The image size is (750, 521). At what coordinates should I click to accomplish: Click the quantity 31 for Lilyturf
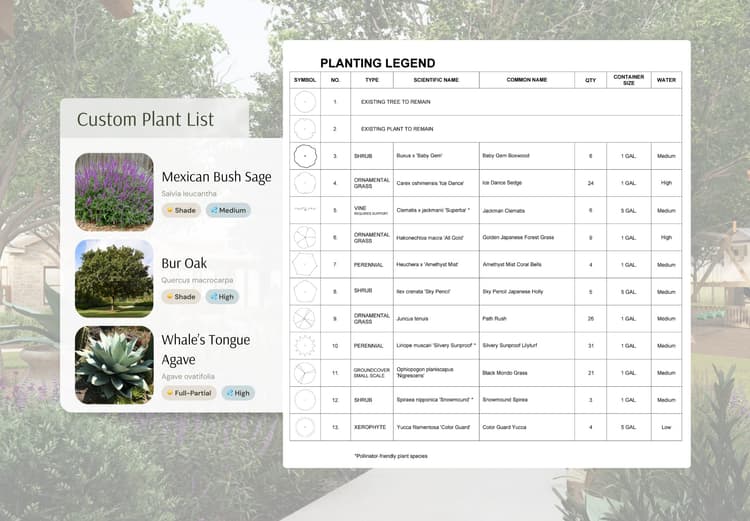(590, 345)
